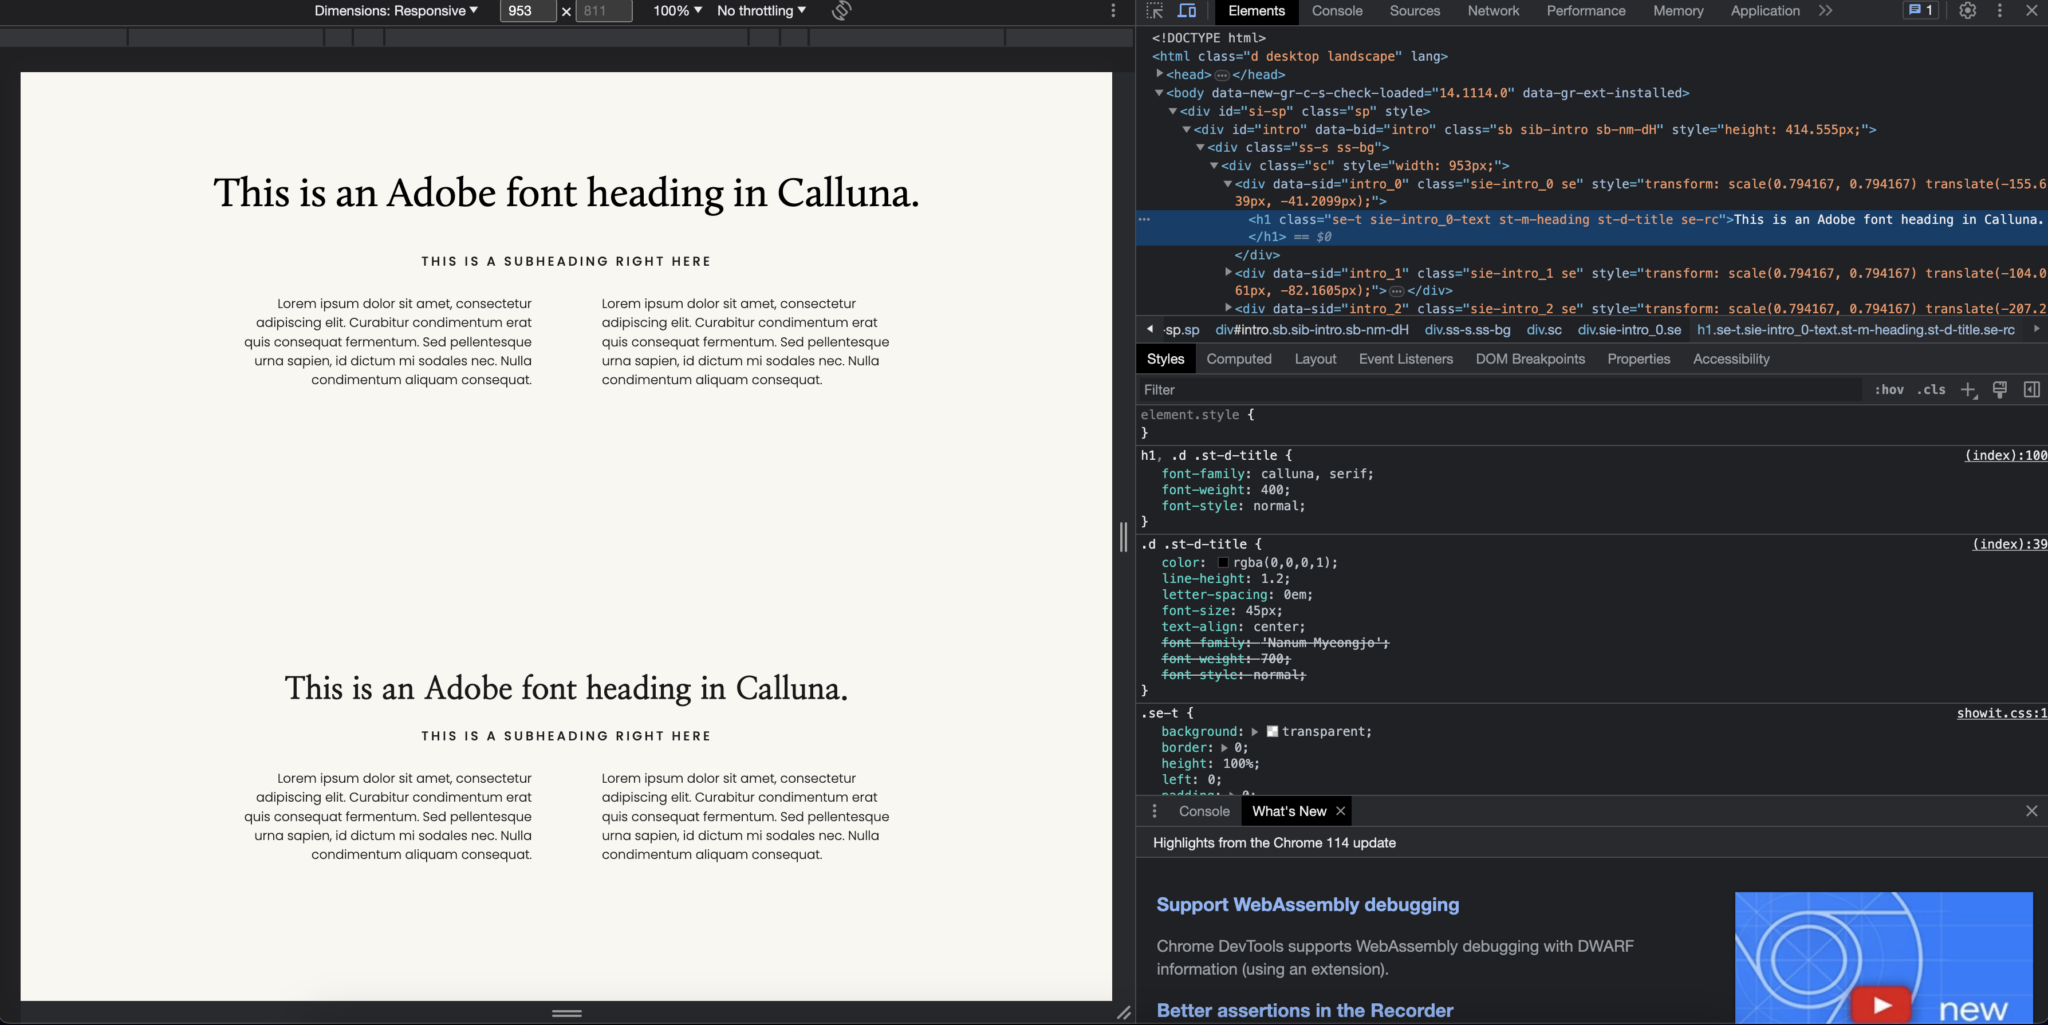
Task: Toggle .cls element classes editor
Action: coord(1932,390)
